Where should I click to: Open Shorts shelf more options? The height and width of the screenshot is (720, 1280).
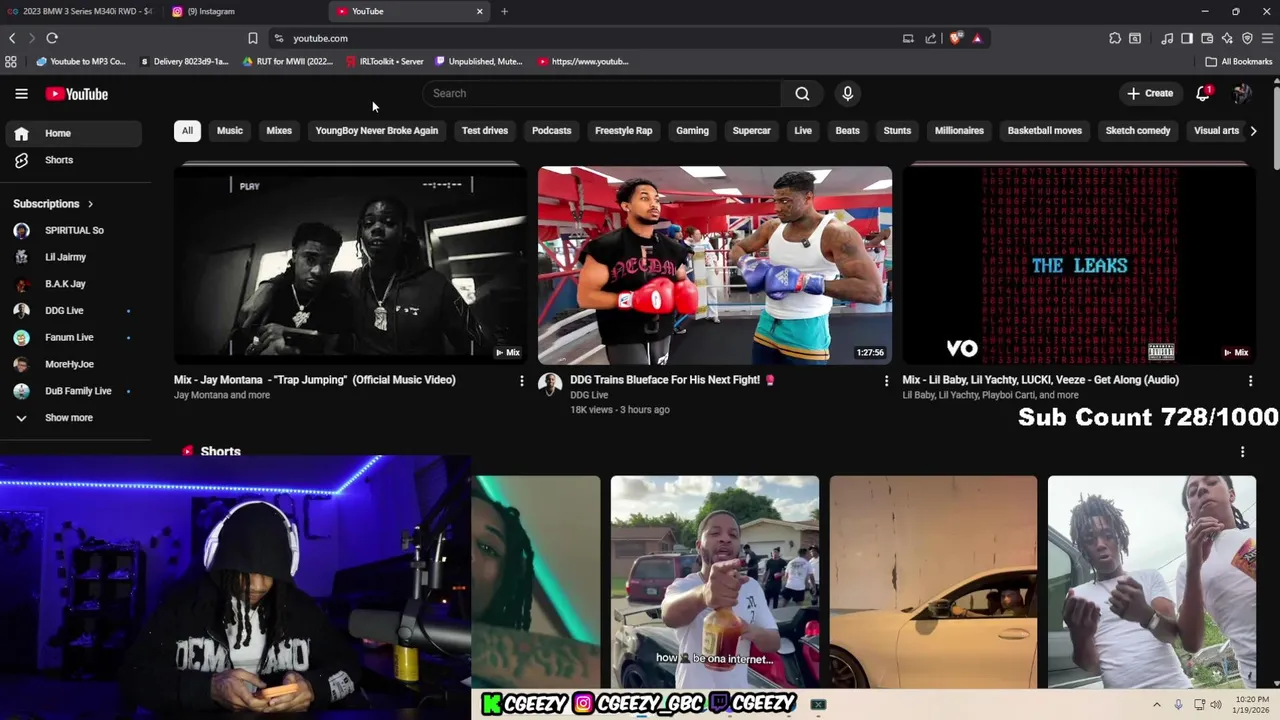pos(1242,452)
